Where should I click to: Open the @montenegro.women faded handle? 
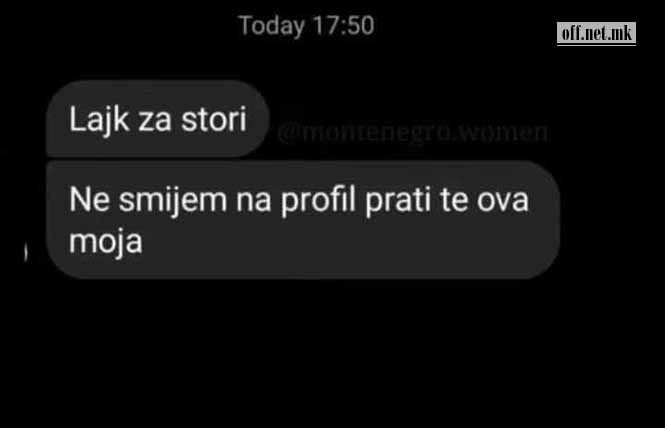pyautogui.click(x=413, y=132)
